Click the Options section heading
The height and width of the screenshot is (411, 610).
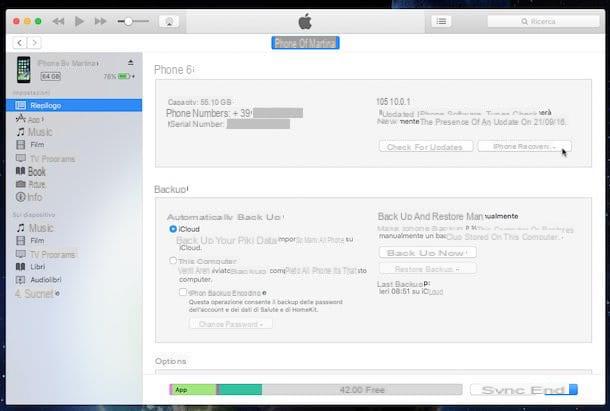pyautogui.click(x=170, y=362)
